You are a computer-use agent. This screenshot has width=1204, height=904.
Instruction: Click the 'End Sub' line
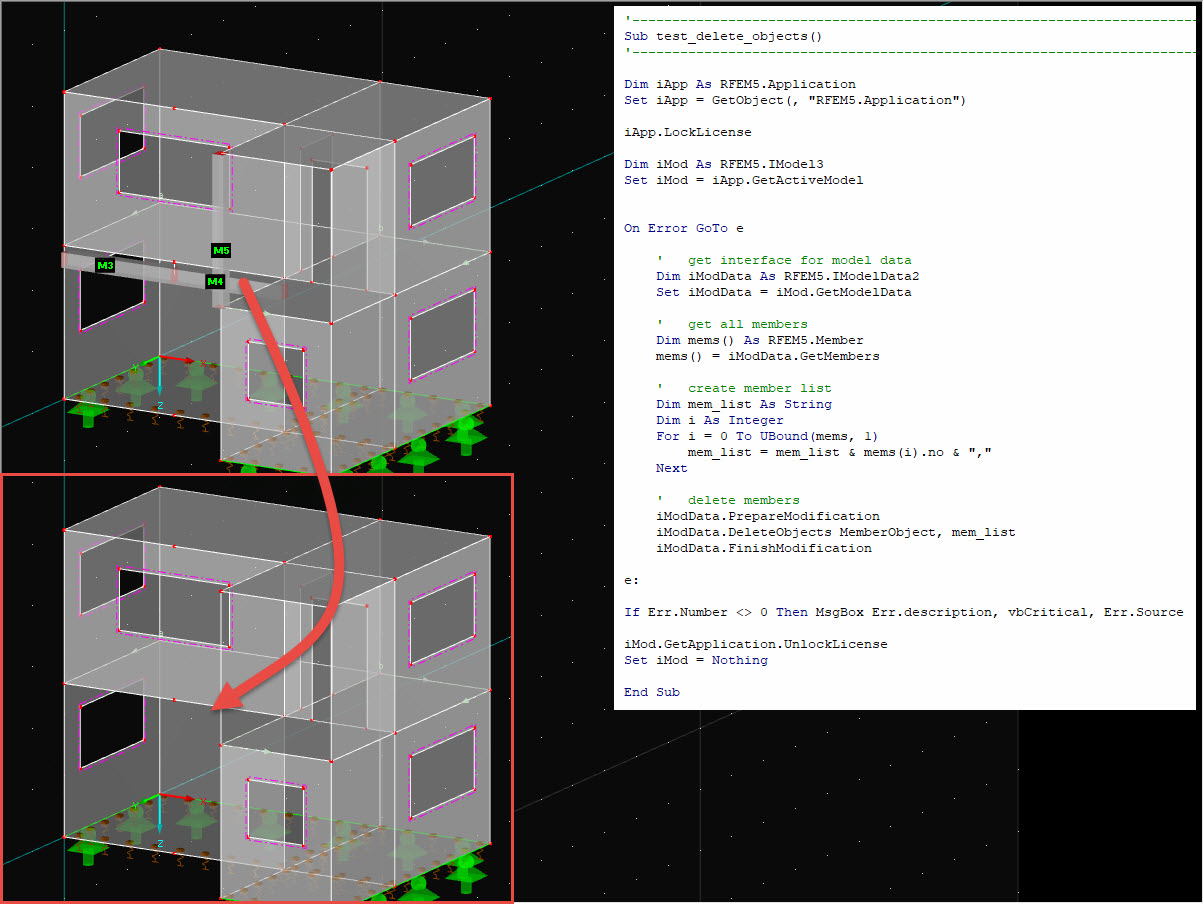(x=652, y=692)
